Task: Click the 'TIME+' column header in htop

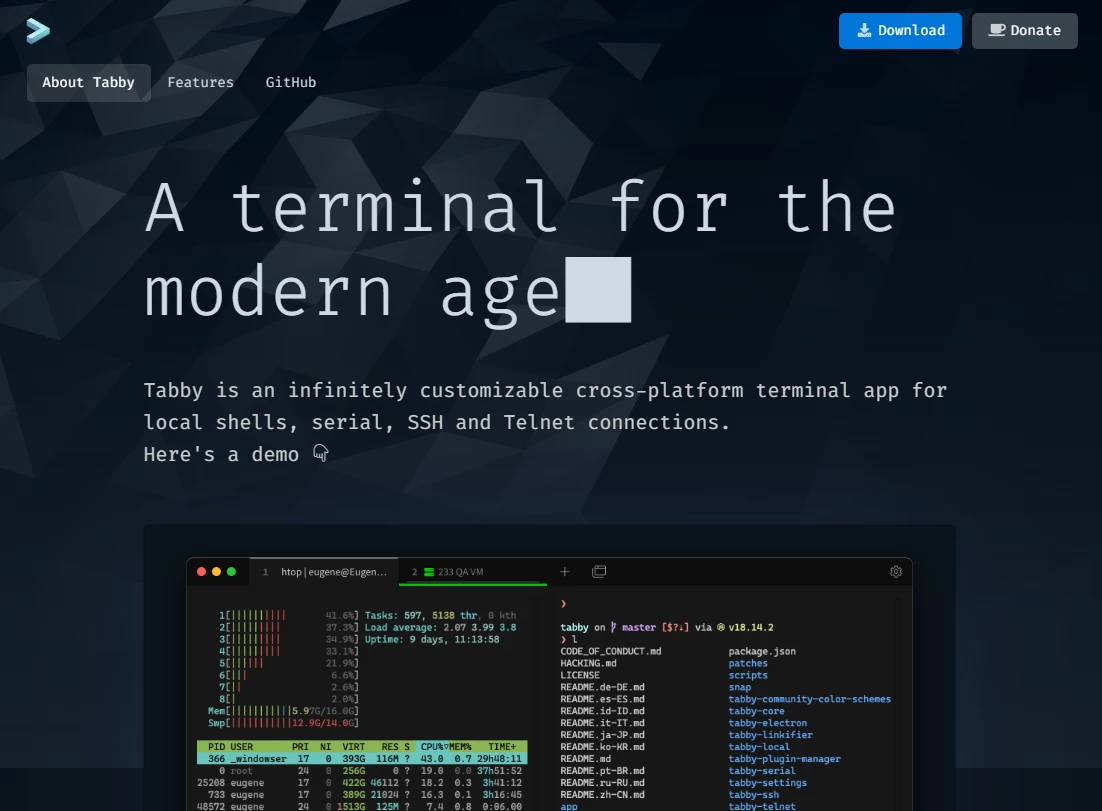Action: pos(502,747)
